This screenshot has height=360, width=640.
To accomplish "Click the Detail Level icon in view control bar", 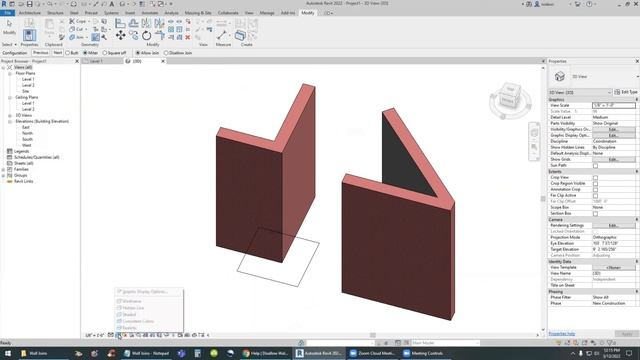I will pos(111,335).
